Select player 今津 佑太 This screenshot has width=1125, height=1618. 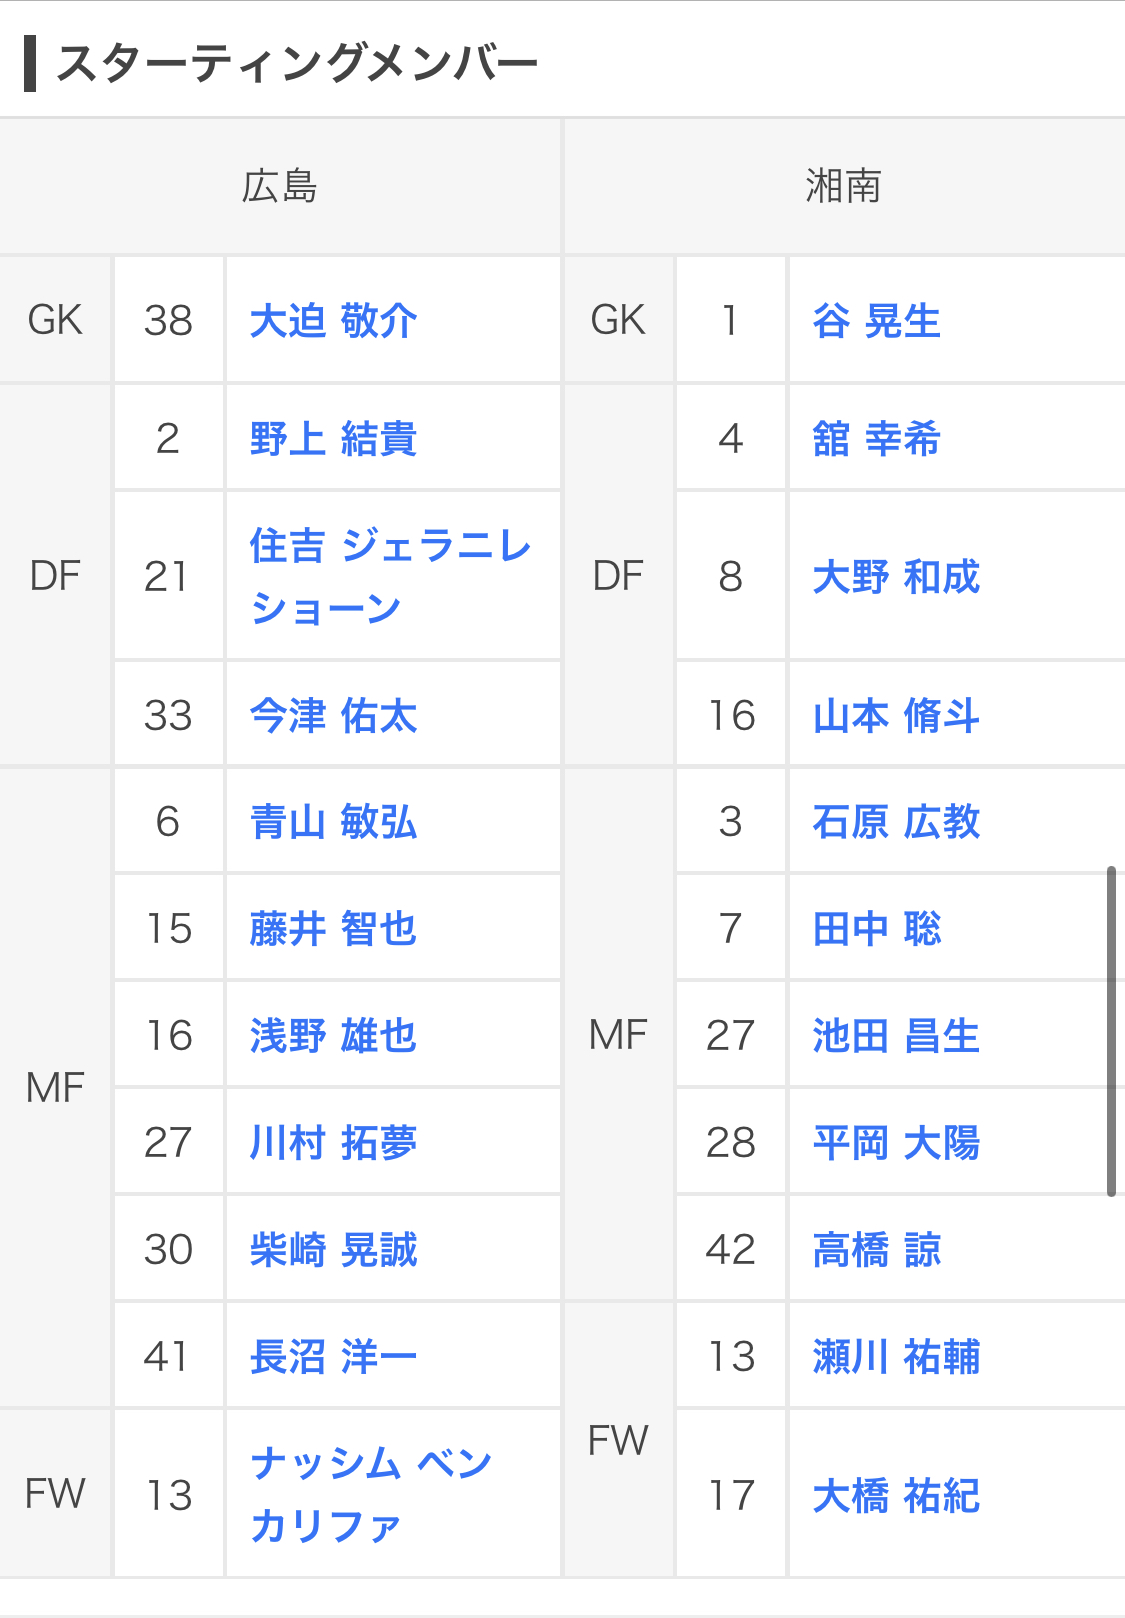click(333, 716)
